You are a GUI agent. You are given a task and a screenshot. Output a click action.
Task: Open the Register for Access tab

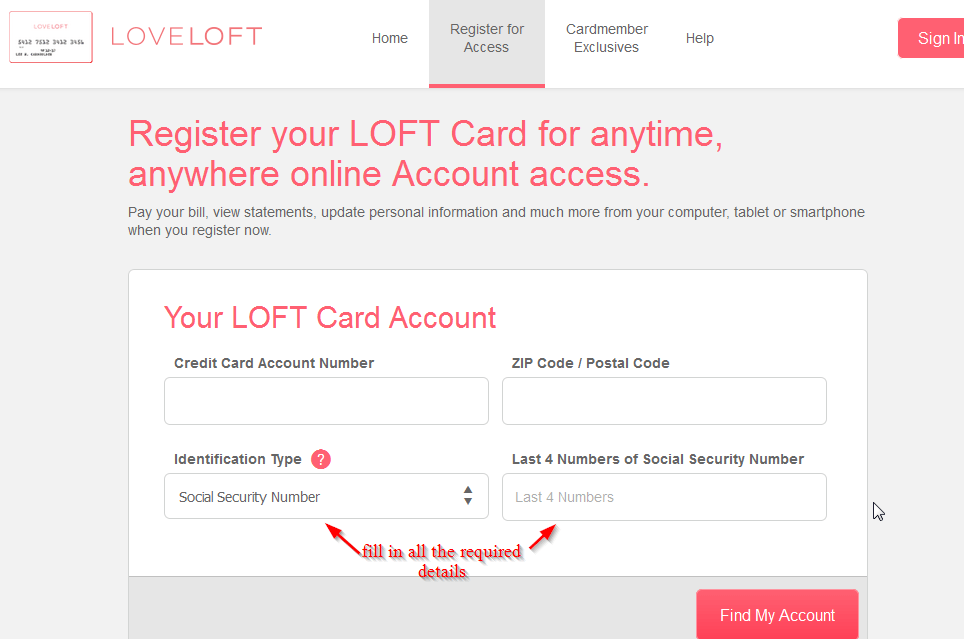(x=487, y=38)
